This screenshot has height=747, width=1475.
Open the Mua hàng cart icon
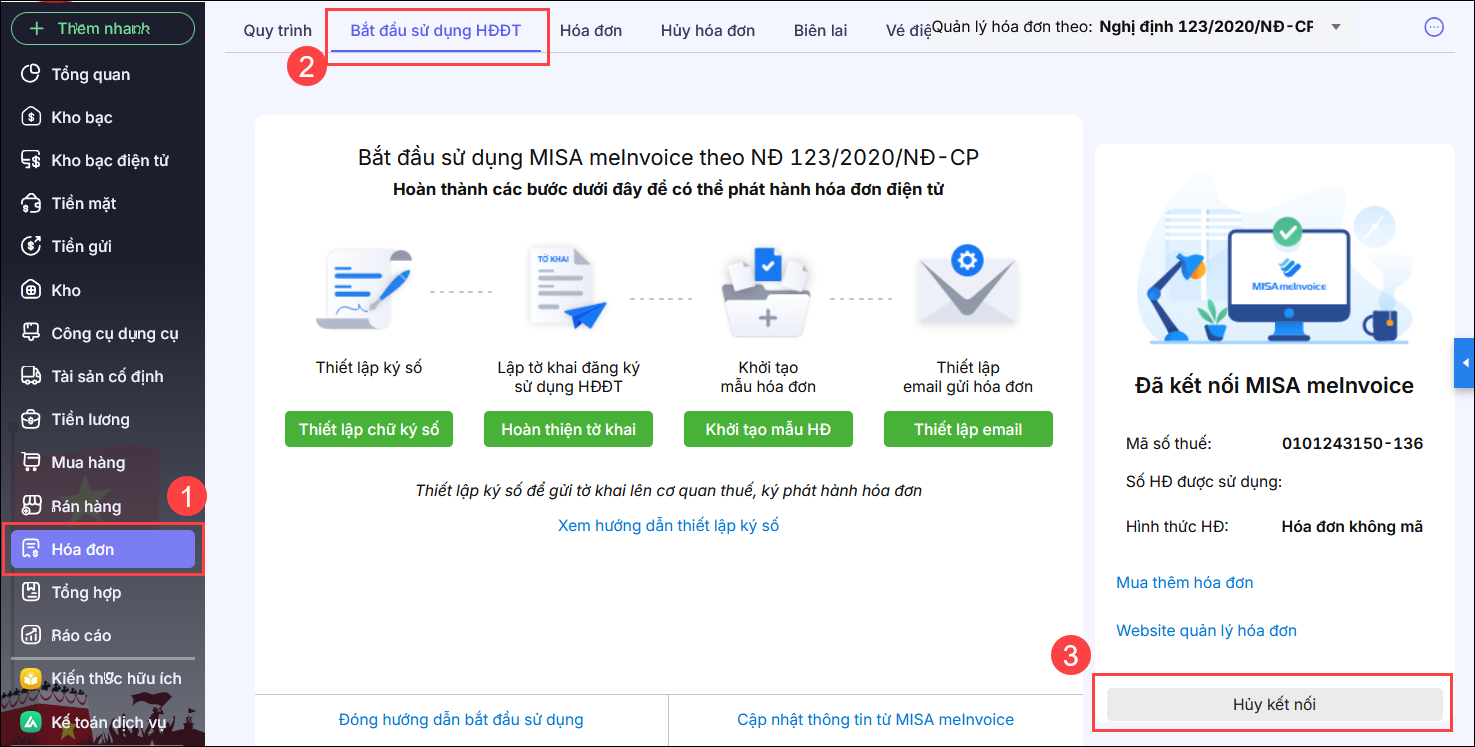(x=32, y=462)
